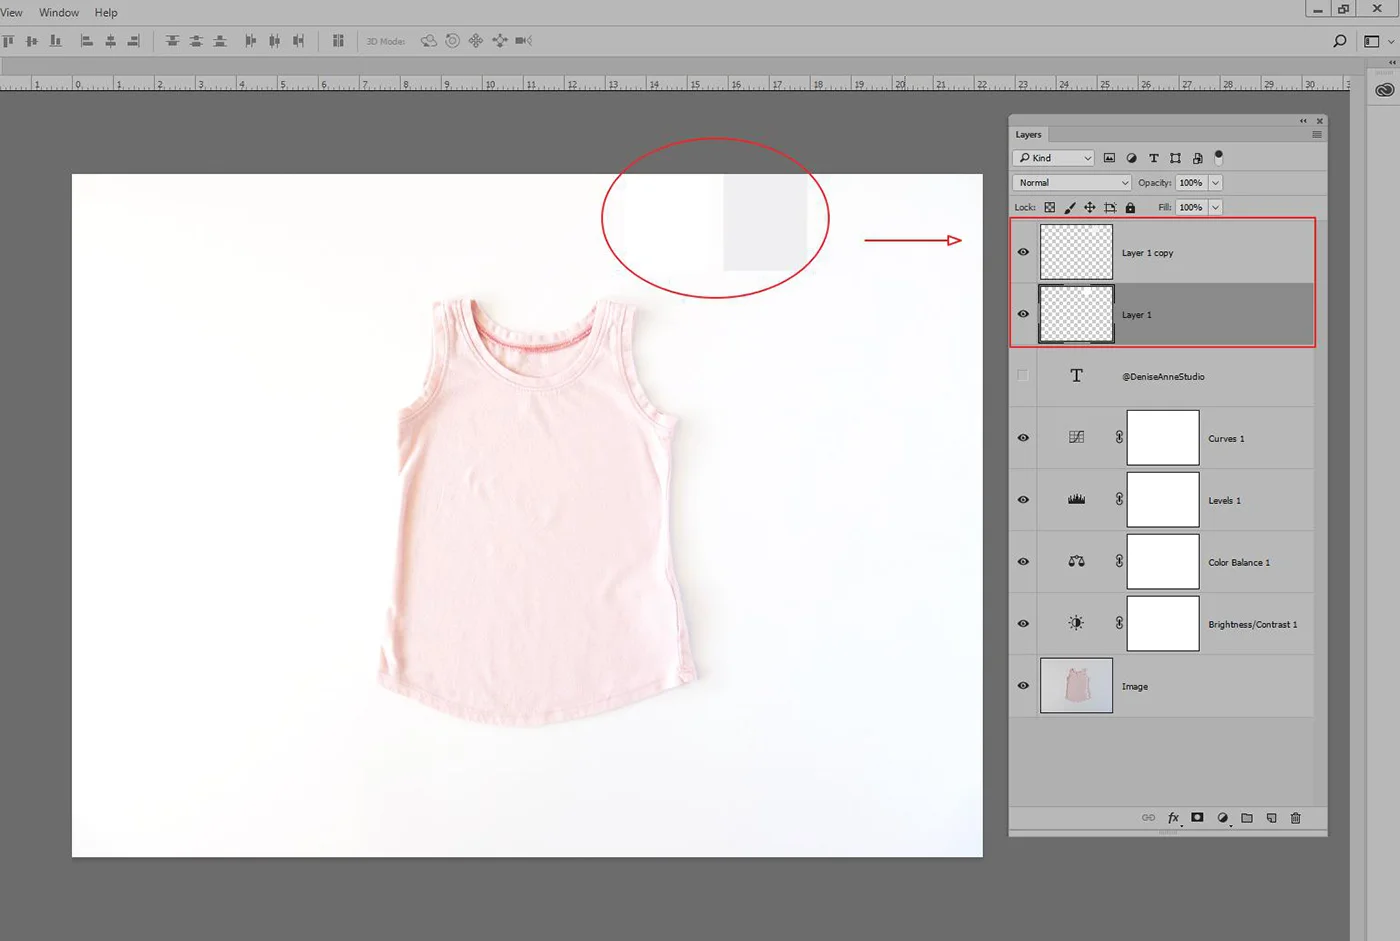Hide the Color Balance 1 layer
This screenshot has height=941, width=1400.
coord(1023,562)
